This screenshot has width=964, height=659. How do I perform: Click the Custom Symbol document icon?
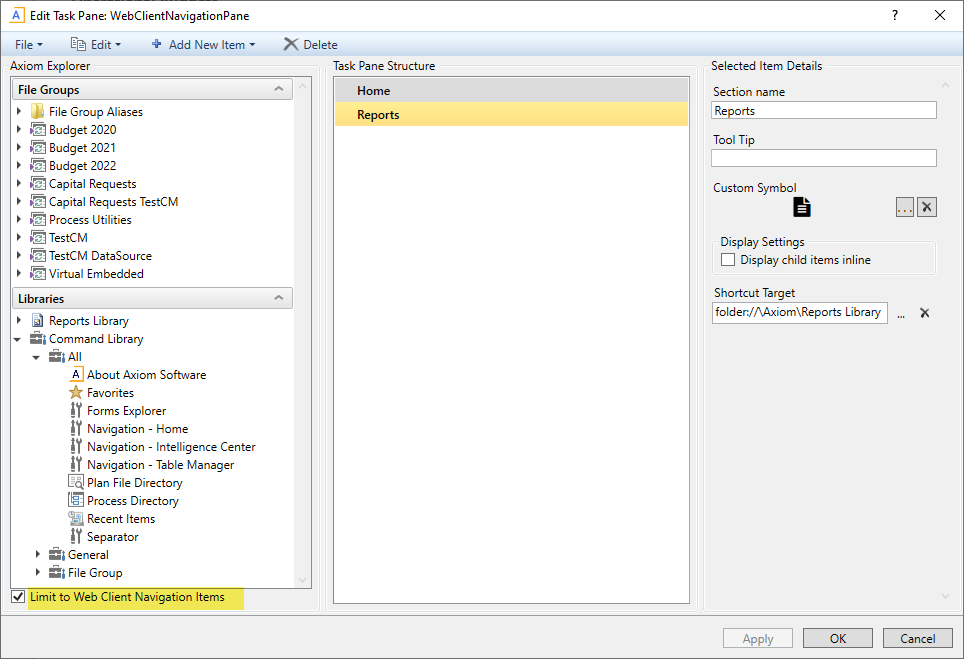coord(802,207)
